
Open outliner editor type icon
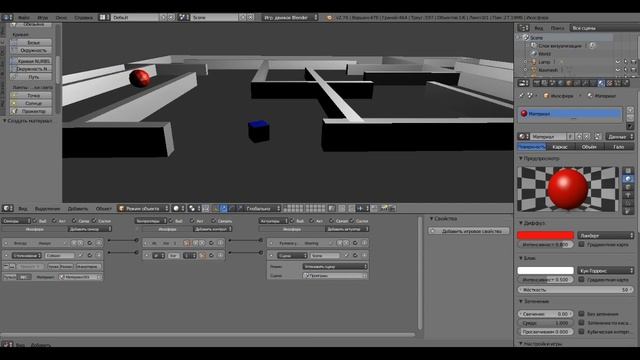pyautogui.click(x=523, y=28)
